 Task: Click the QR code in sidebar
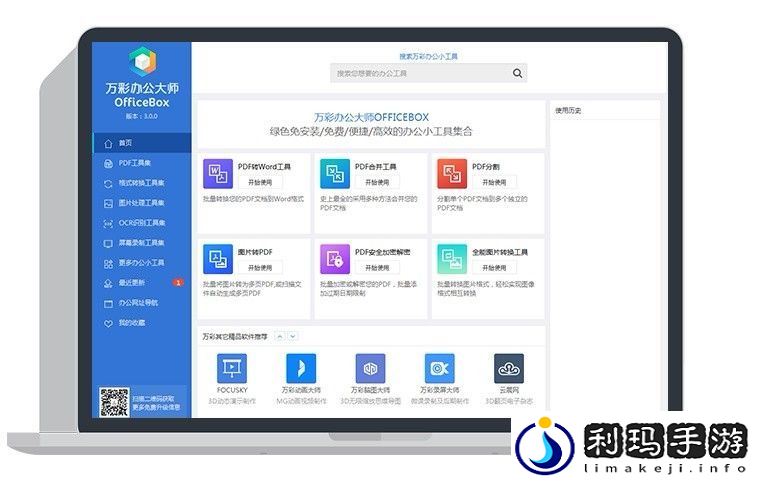(x=114, y=402)
